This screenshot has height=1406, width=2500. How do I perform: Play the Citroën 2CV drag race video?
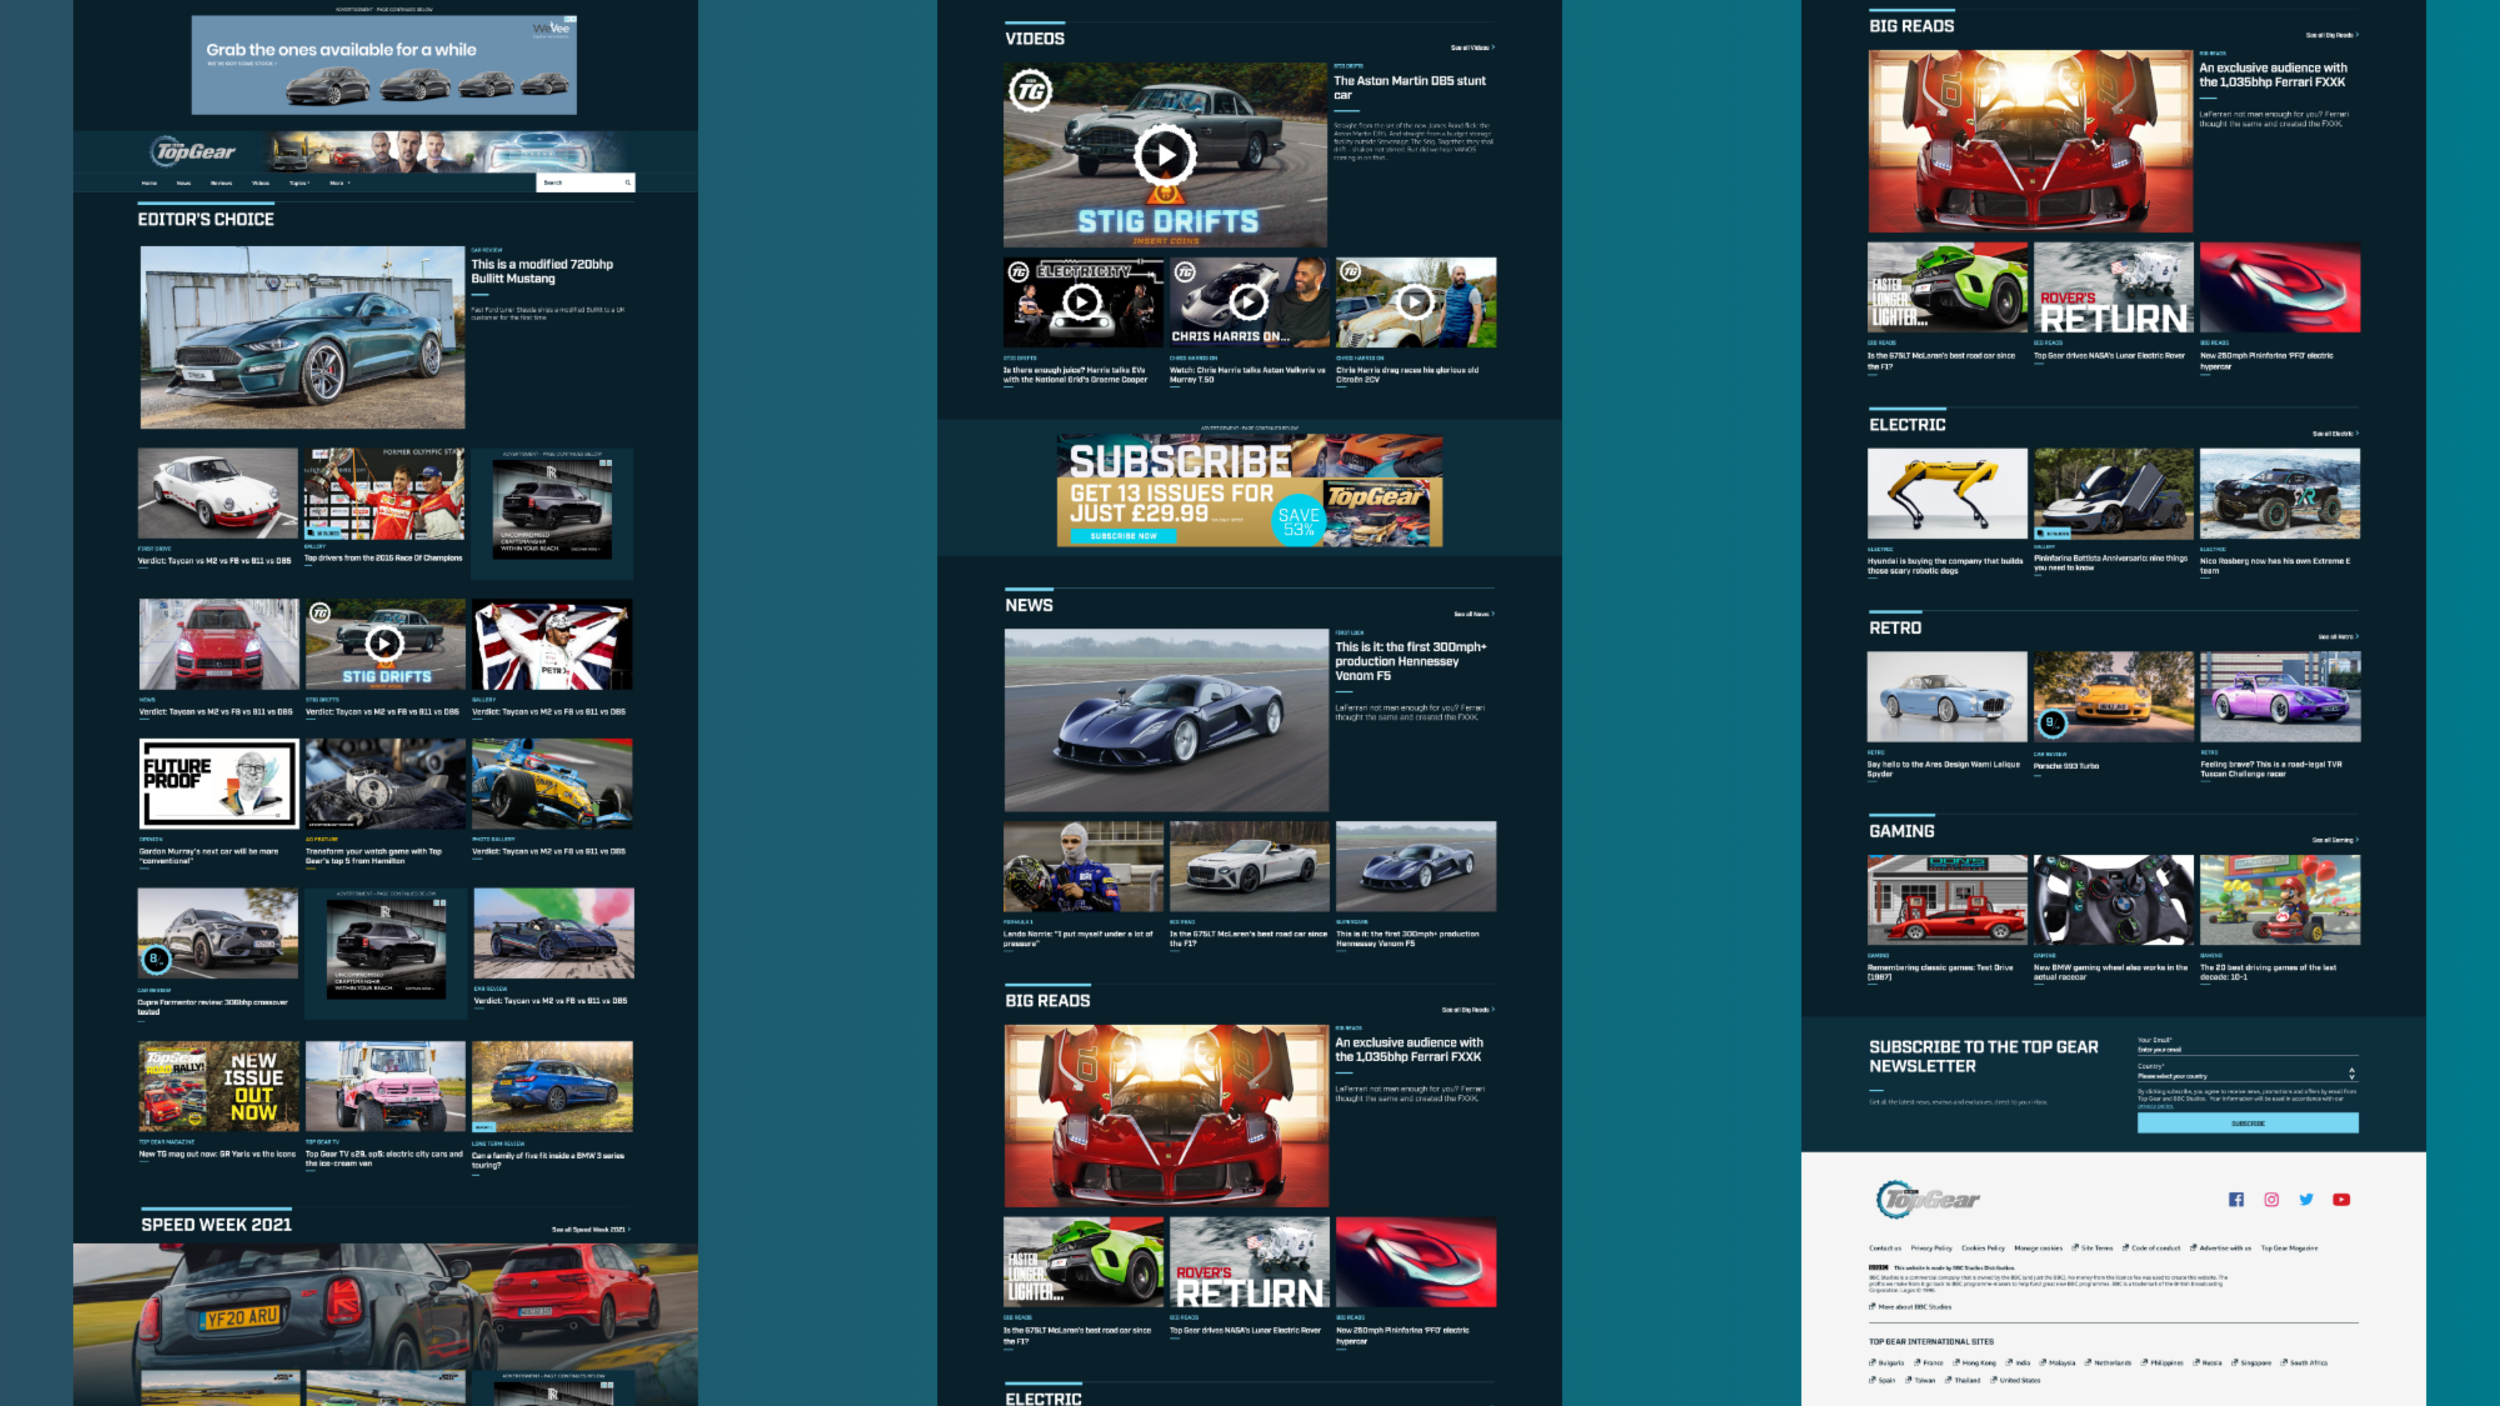click(1414, 301)
